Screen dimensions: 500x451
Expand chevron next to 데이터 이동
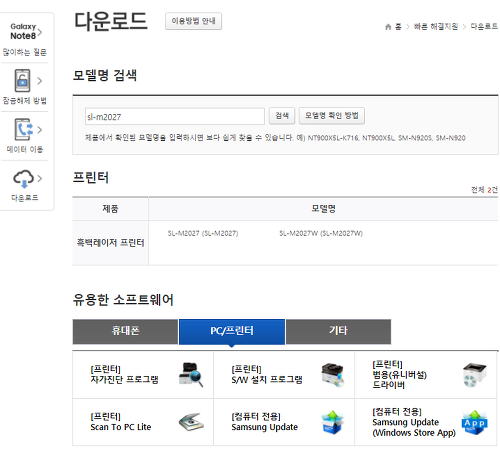(x=40, y=130)
